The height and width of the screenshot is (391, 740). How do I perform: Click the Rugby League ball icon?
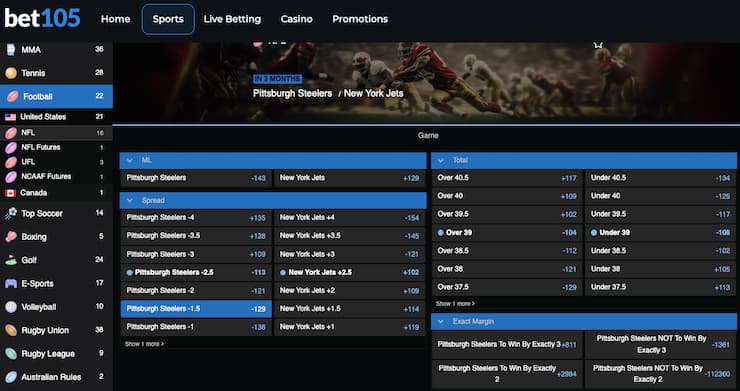[x=11, y=354]
